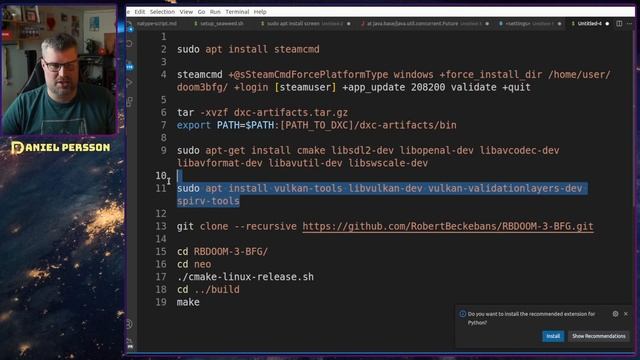Click the 'cd ../build' line
640x360 pixels.
[208, 289]
